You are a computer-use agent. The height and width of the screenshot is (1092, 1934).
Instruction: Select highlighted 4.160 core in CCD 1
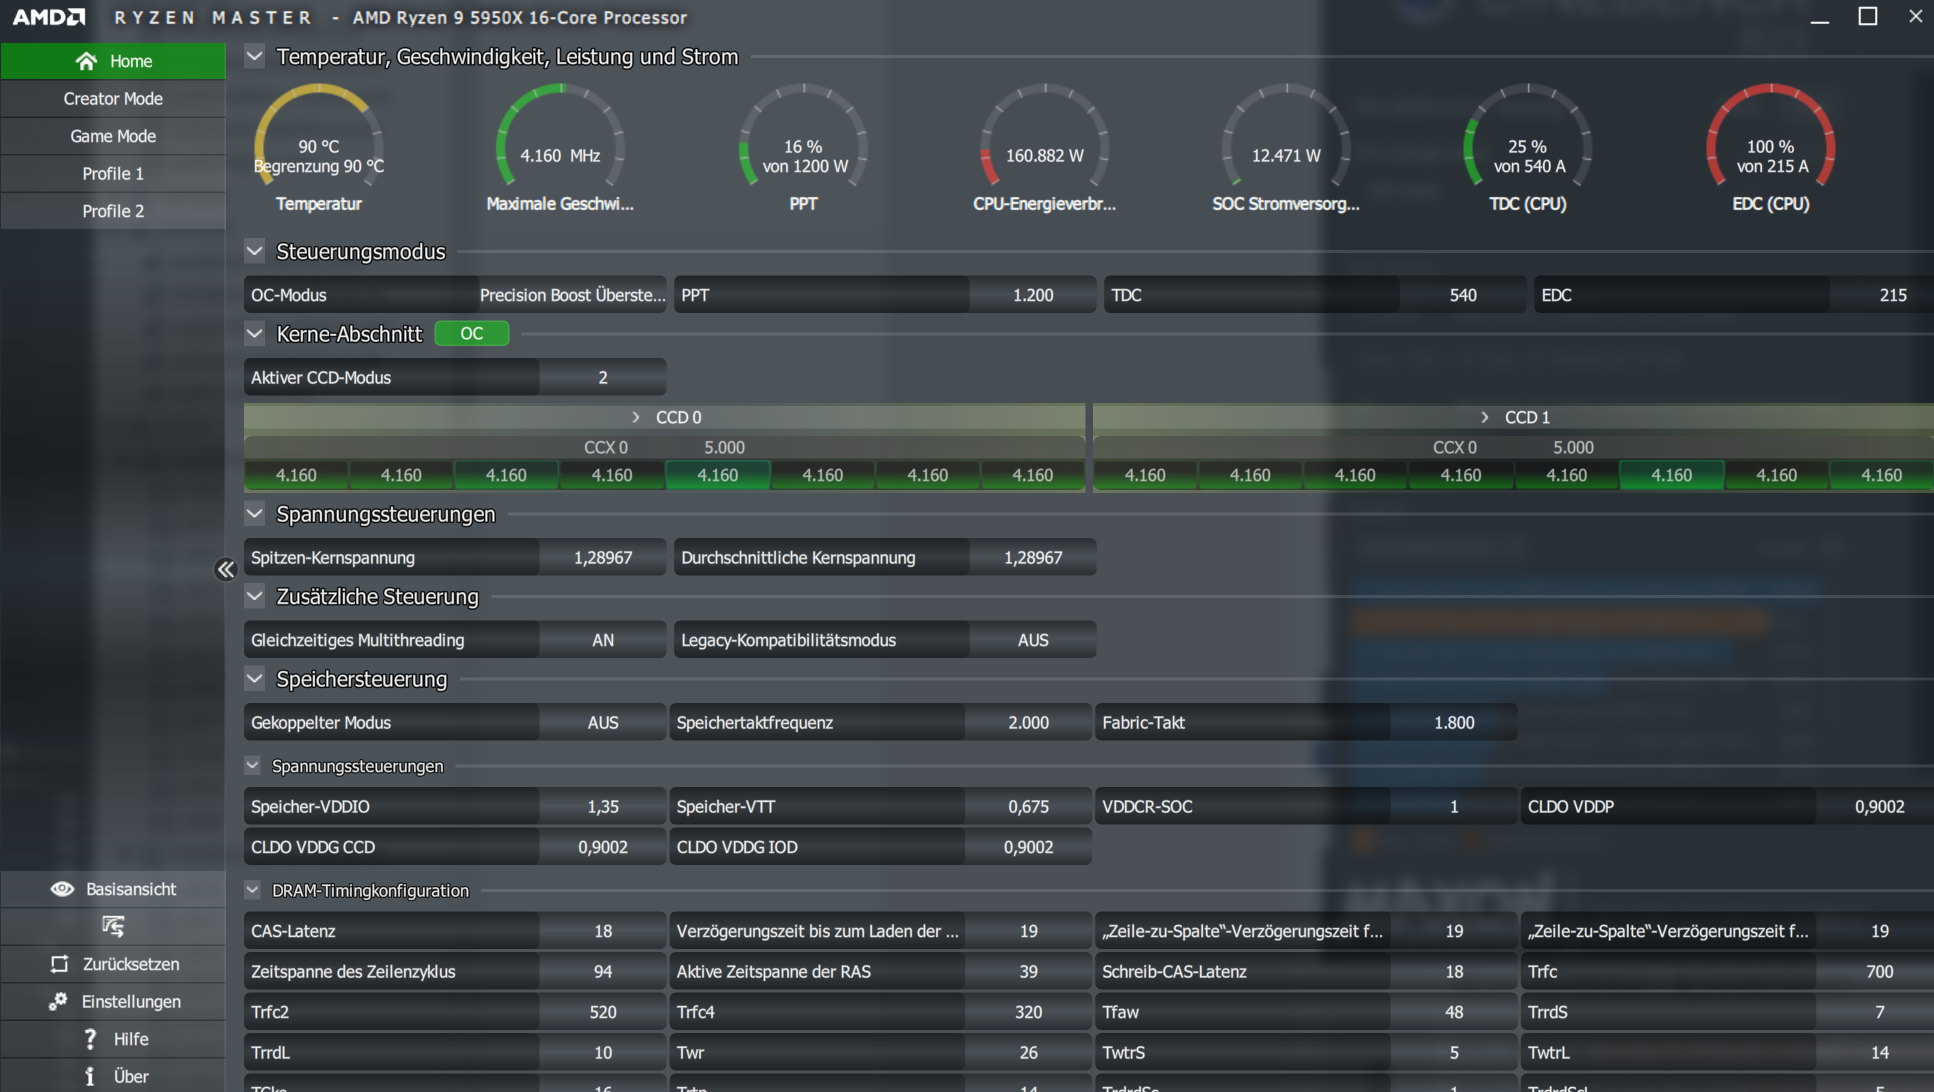tap(1671, 475)
